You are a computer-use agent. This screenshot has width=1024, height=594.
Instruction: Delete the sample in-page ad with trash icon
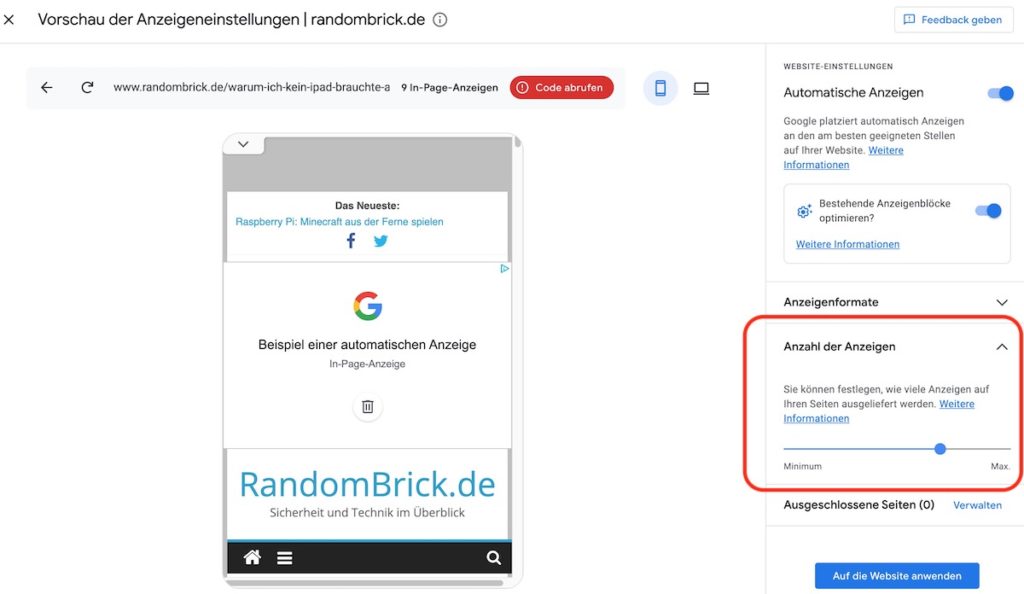coord(368,407)
